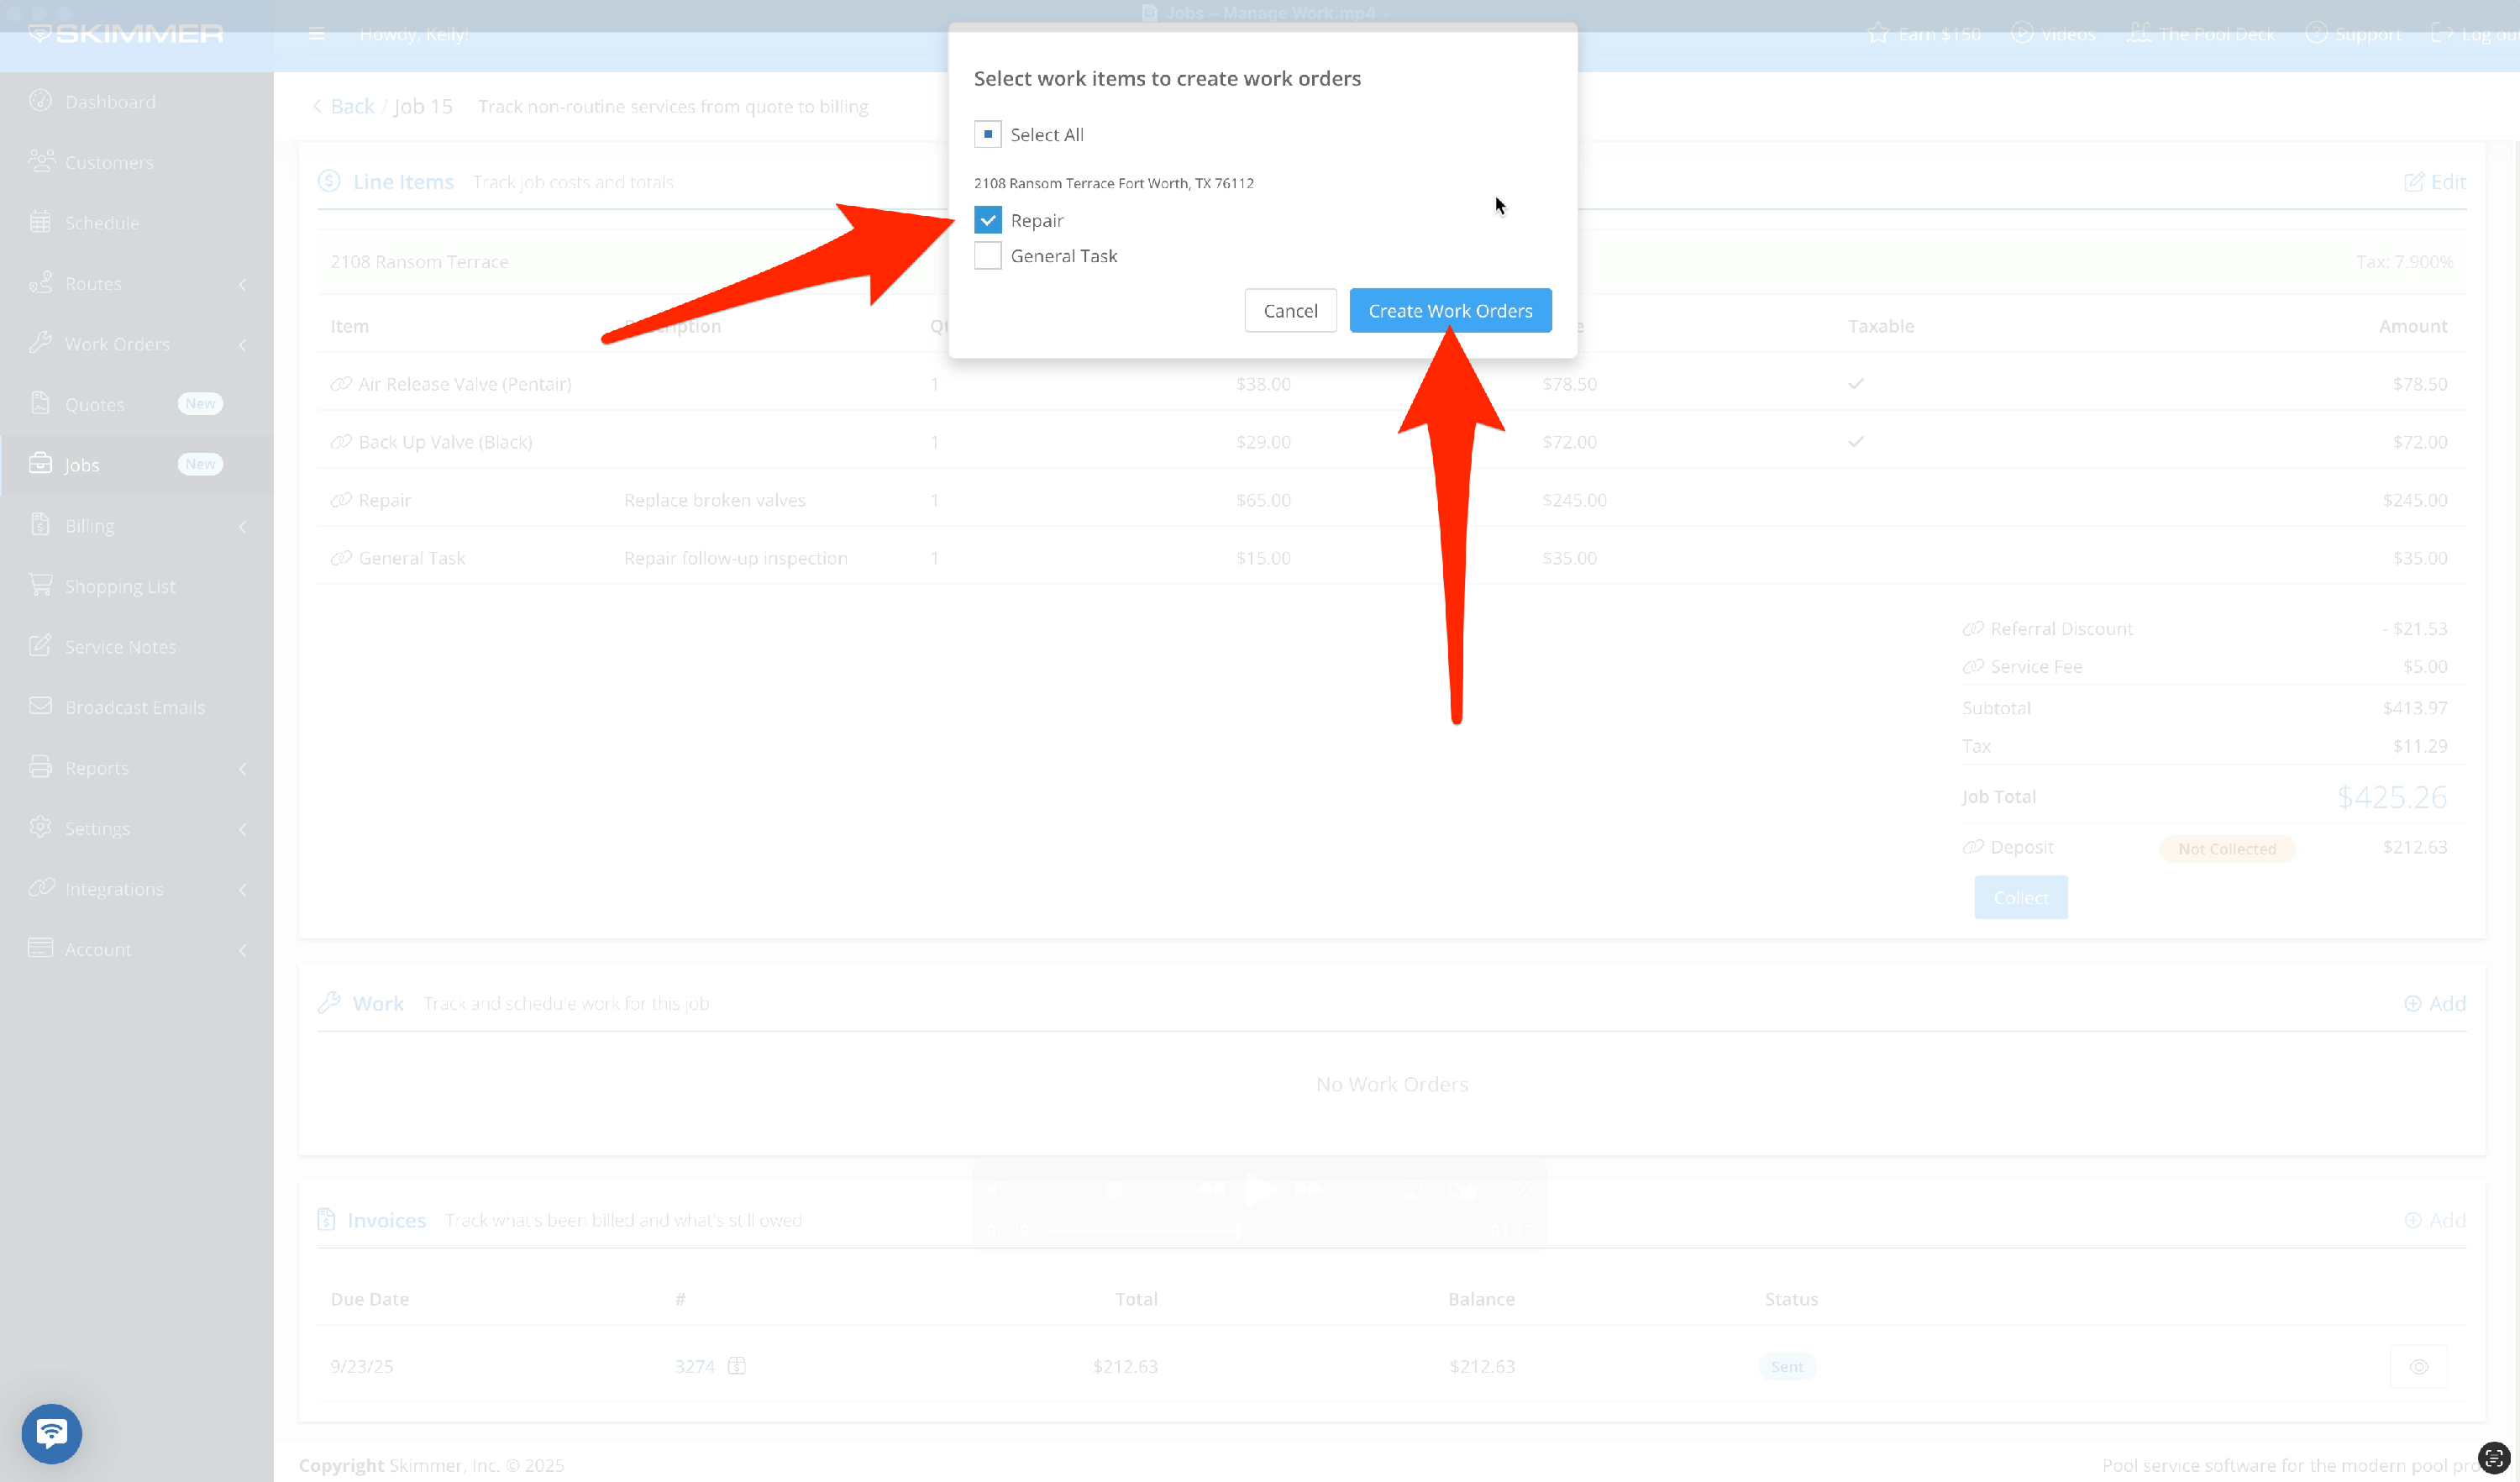Expand the Billing sidebar chevron
Viewport: 2520px width, 1482px height.
[242, 526]
